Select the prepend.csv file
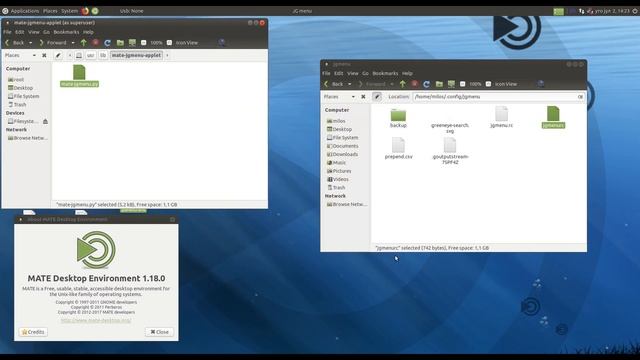Image resolution: width=640 pixels, height=360 pixels. pyautogui.click(x=398, y=148)
